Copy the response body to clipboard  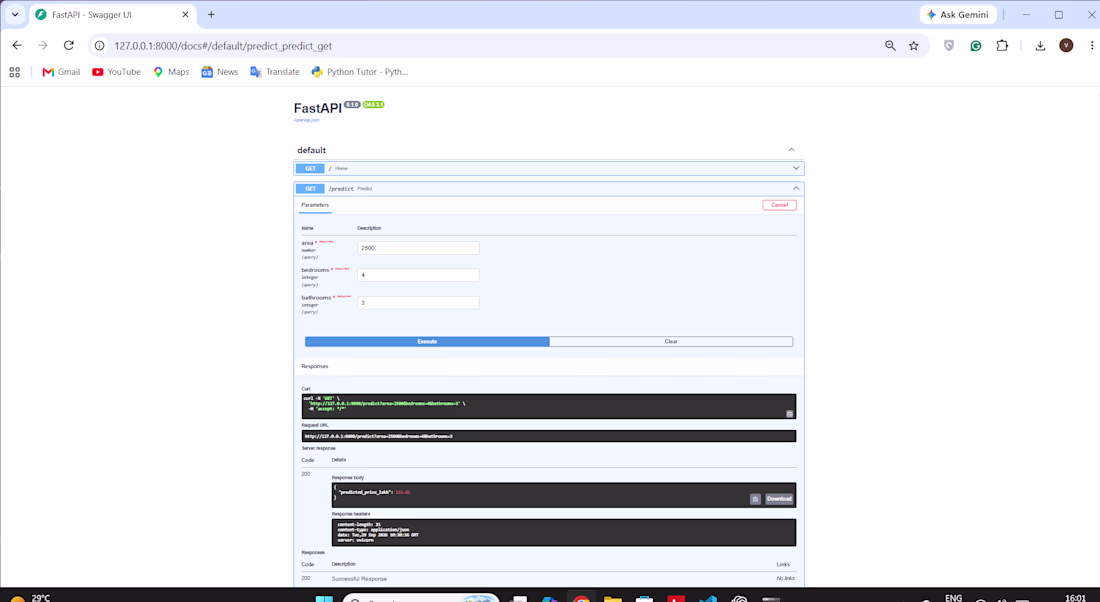755,499
